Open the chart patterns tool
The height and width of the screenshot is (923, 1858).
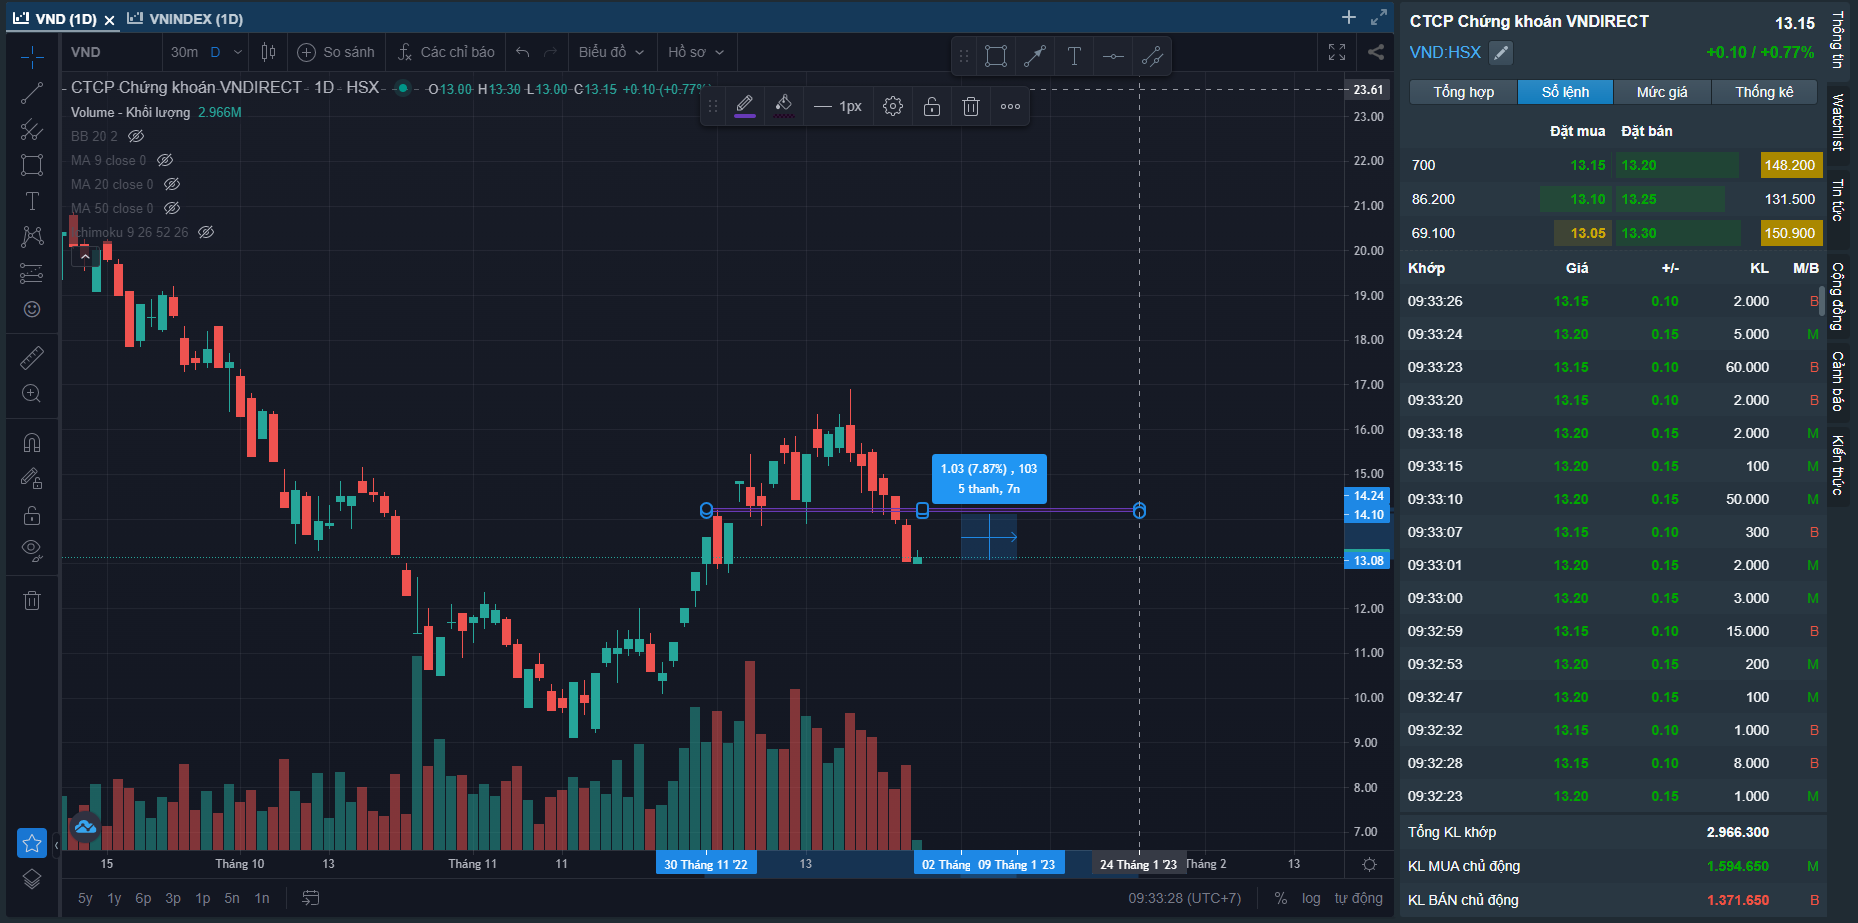pyautogui.click(x=32, y=237)
